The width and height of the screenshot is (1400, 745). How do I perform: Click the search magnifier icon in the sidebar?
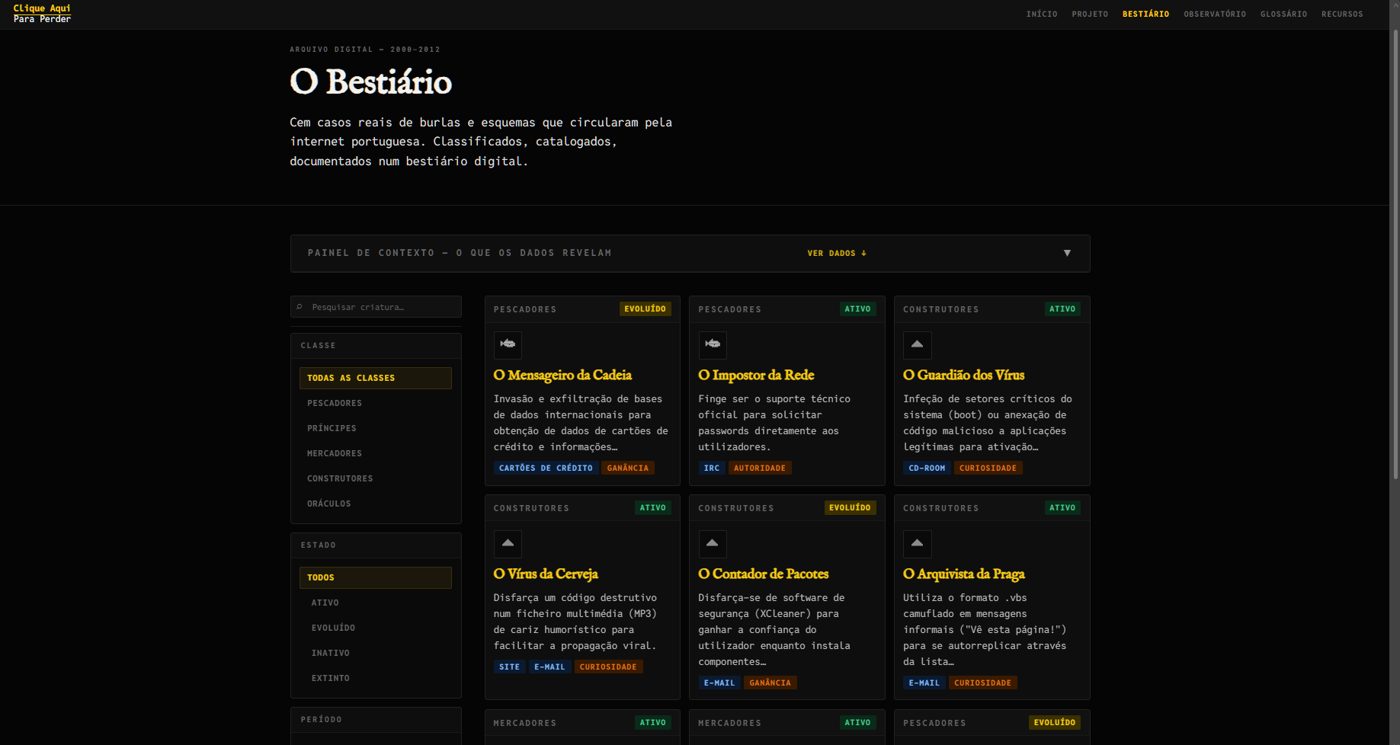pos(299,307)
